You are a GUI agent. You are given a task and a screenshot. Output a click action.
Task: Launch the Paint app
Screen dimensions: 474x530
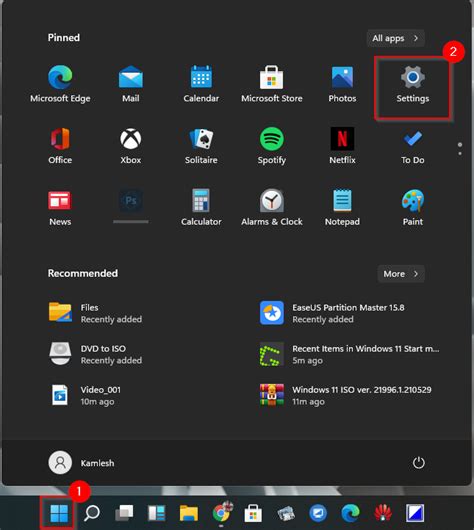click(412, 207)
